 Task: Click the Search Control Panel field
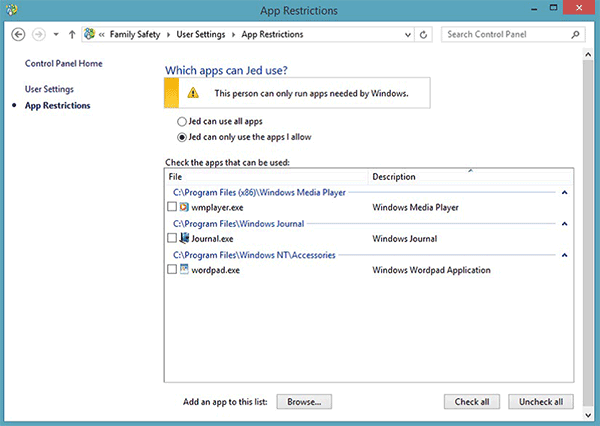click(x=507, y=34)
